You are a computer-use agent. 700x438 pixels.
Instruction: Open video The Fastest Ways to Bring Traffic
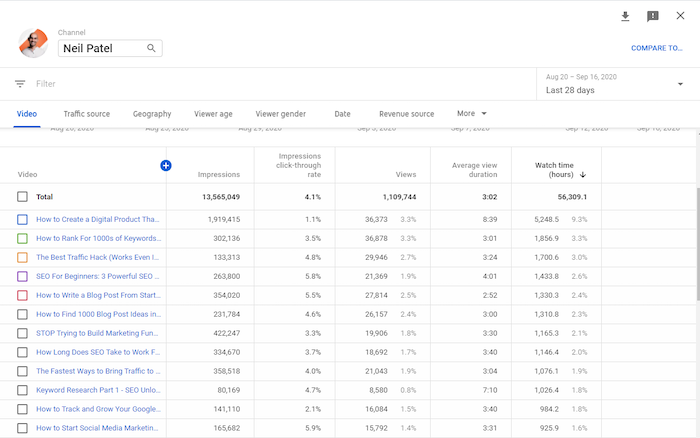(98, 371)
